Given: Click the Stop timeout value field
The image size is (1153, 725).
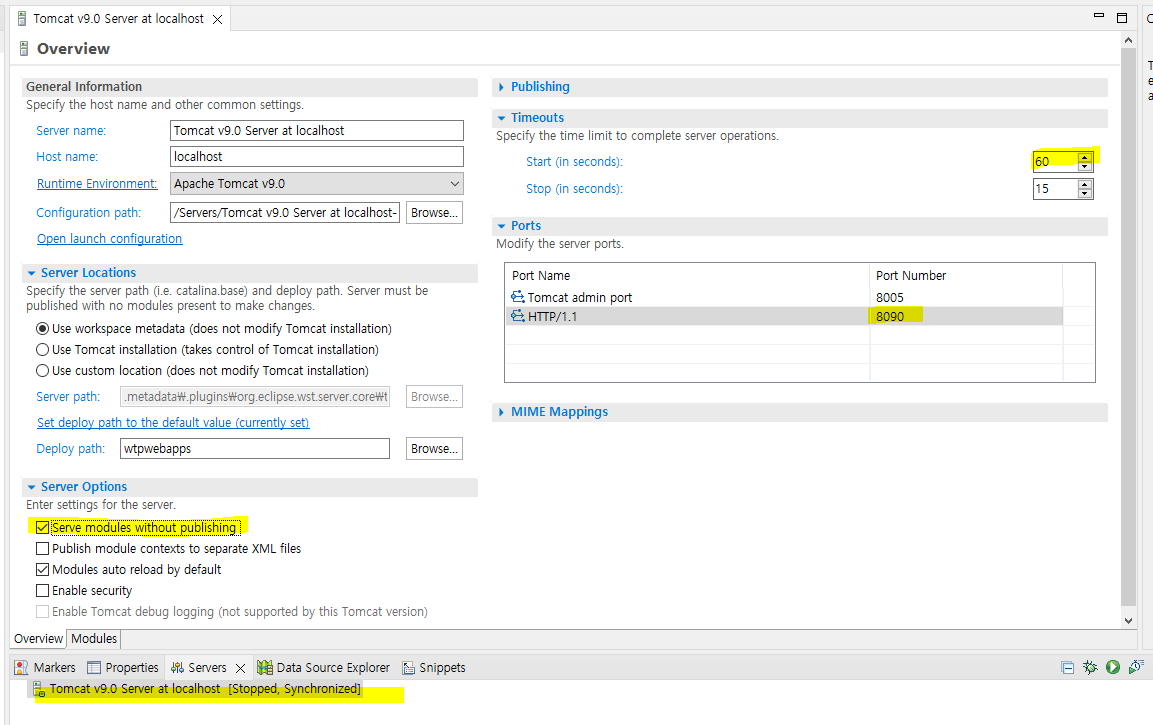Looking at the screenshot, I should [x=1055, y=189].
